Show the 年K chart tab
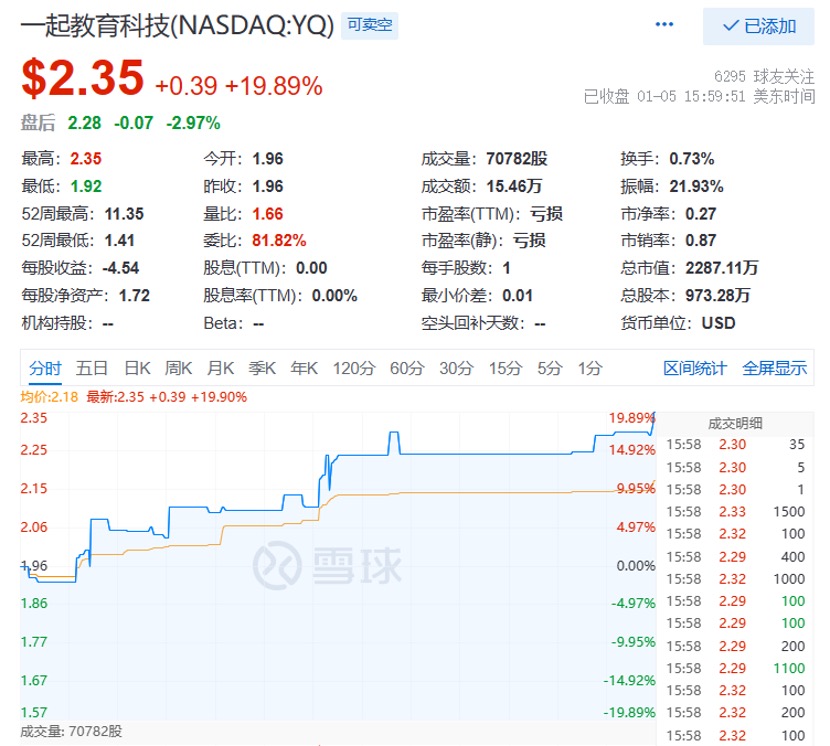 pyautogui.click(x=304, y=368)
